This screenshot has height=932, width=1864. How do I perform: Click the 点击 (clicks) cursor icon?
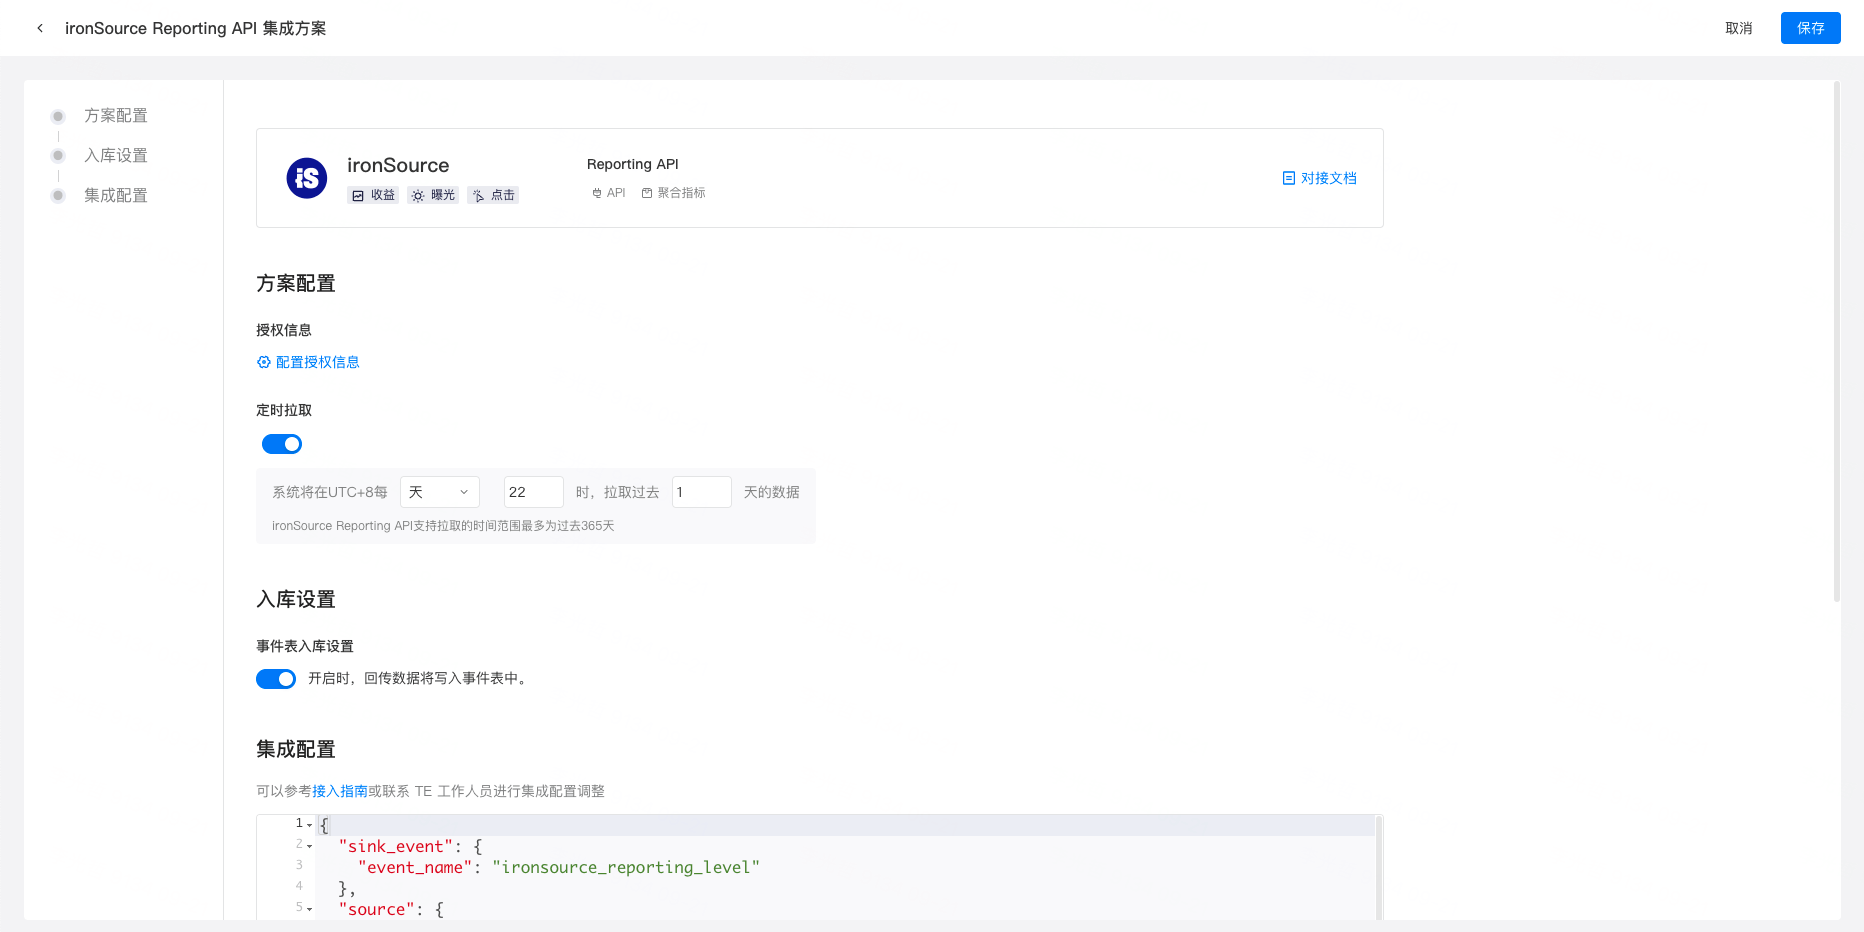[x=480, y=195]
